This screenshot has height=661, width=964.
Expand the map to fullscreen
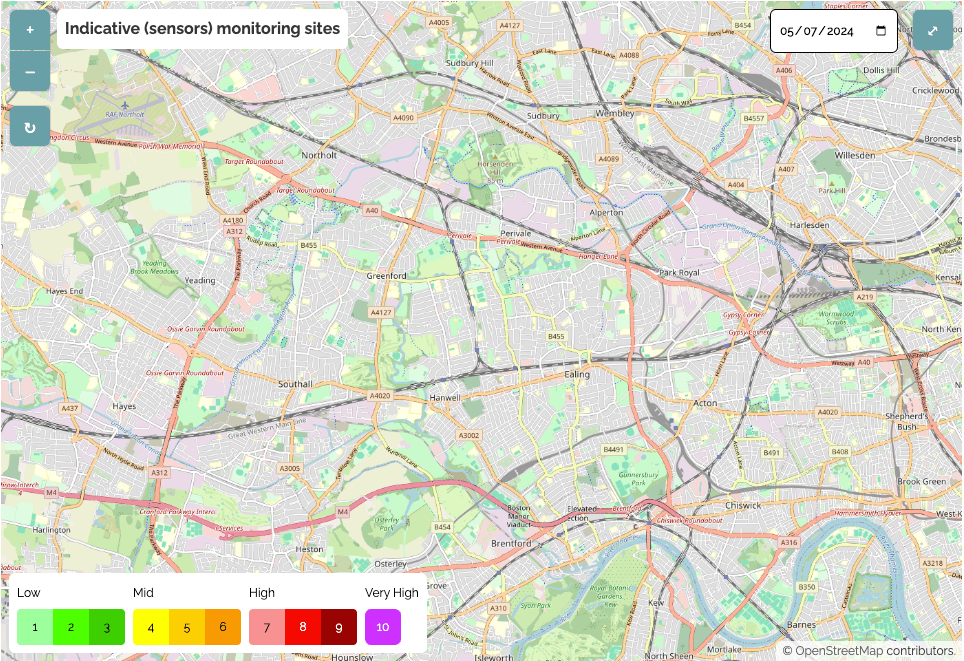click(933, 30)
